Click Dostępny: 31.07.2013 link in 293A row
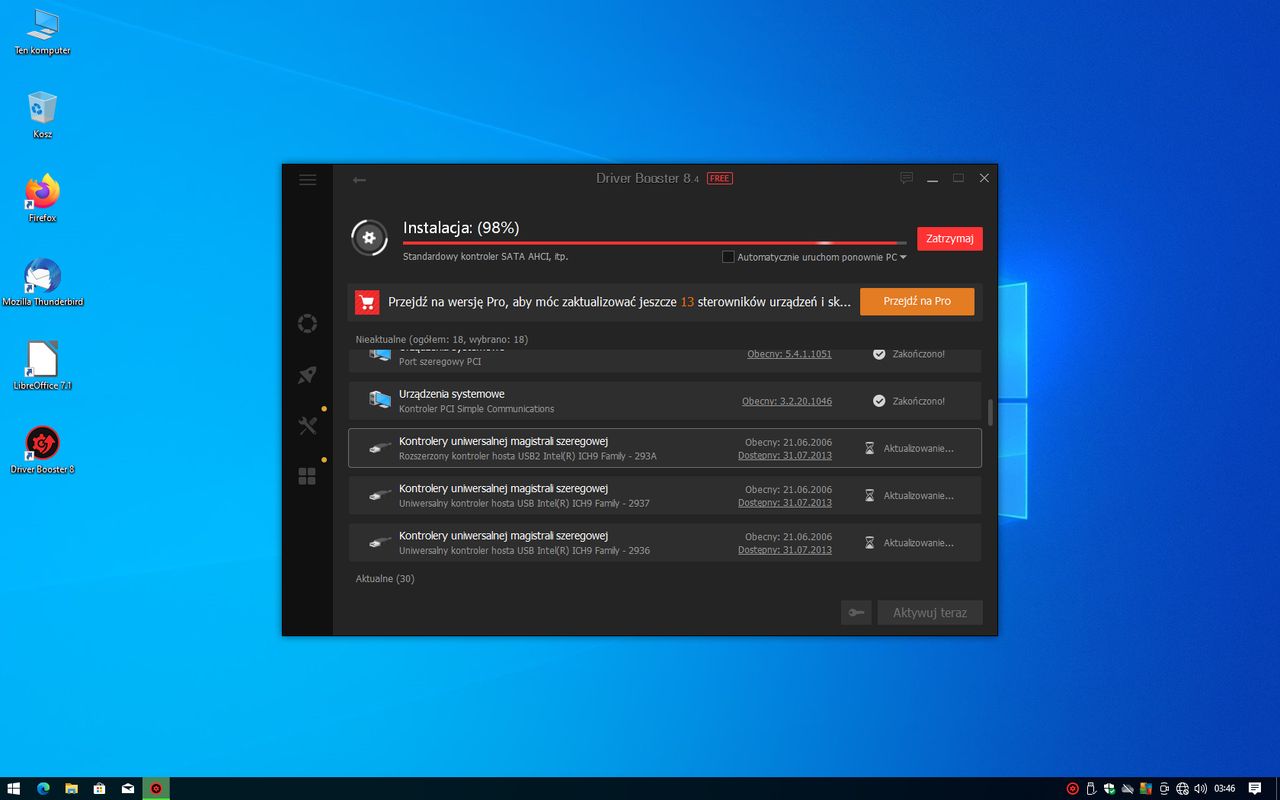 (x=785, y=455)
